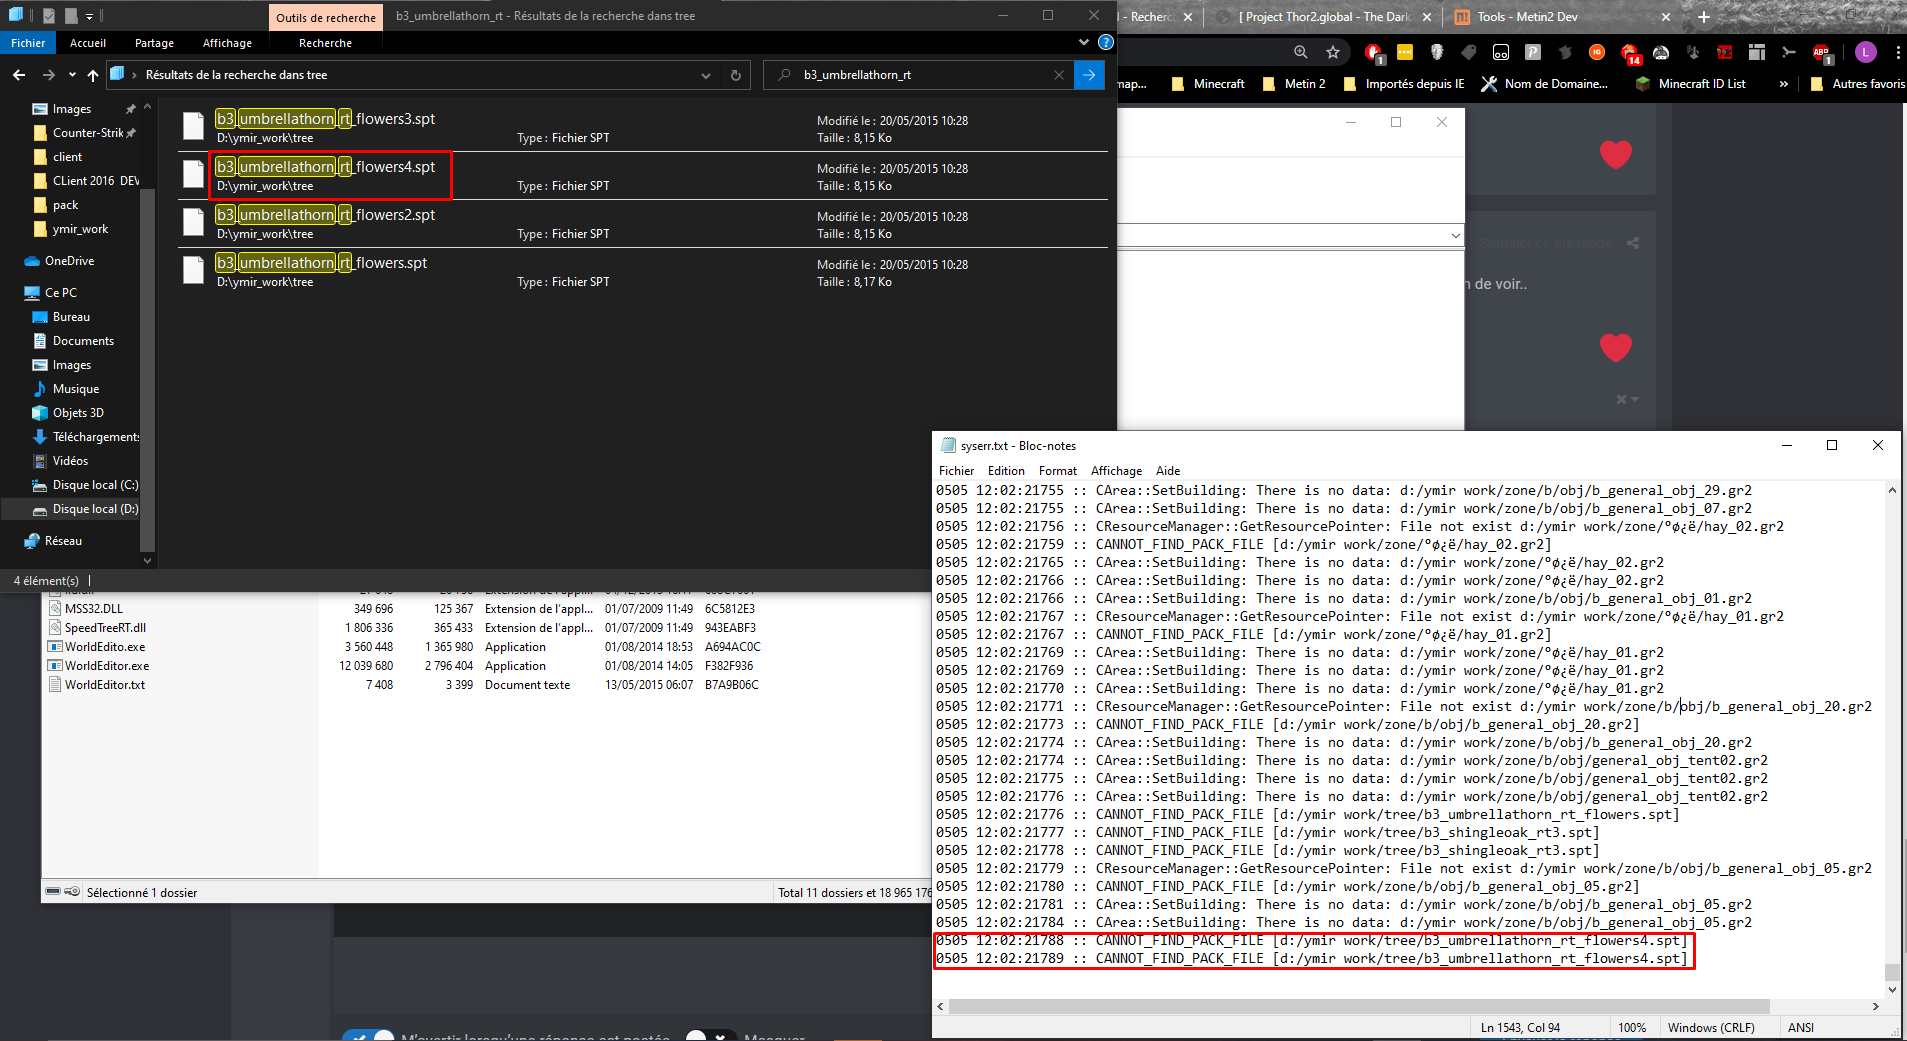
Task: Open the Autres favoris folder
Action: (1858, 84)
